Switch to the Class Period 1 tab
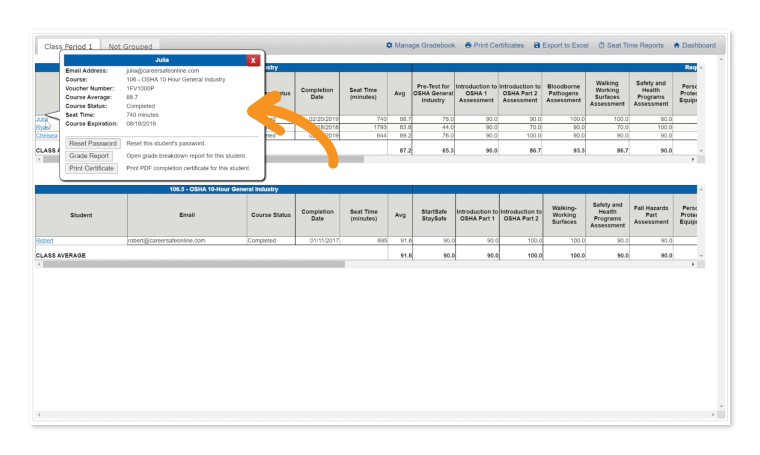The image size is (760, 455). 68,47
